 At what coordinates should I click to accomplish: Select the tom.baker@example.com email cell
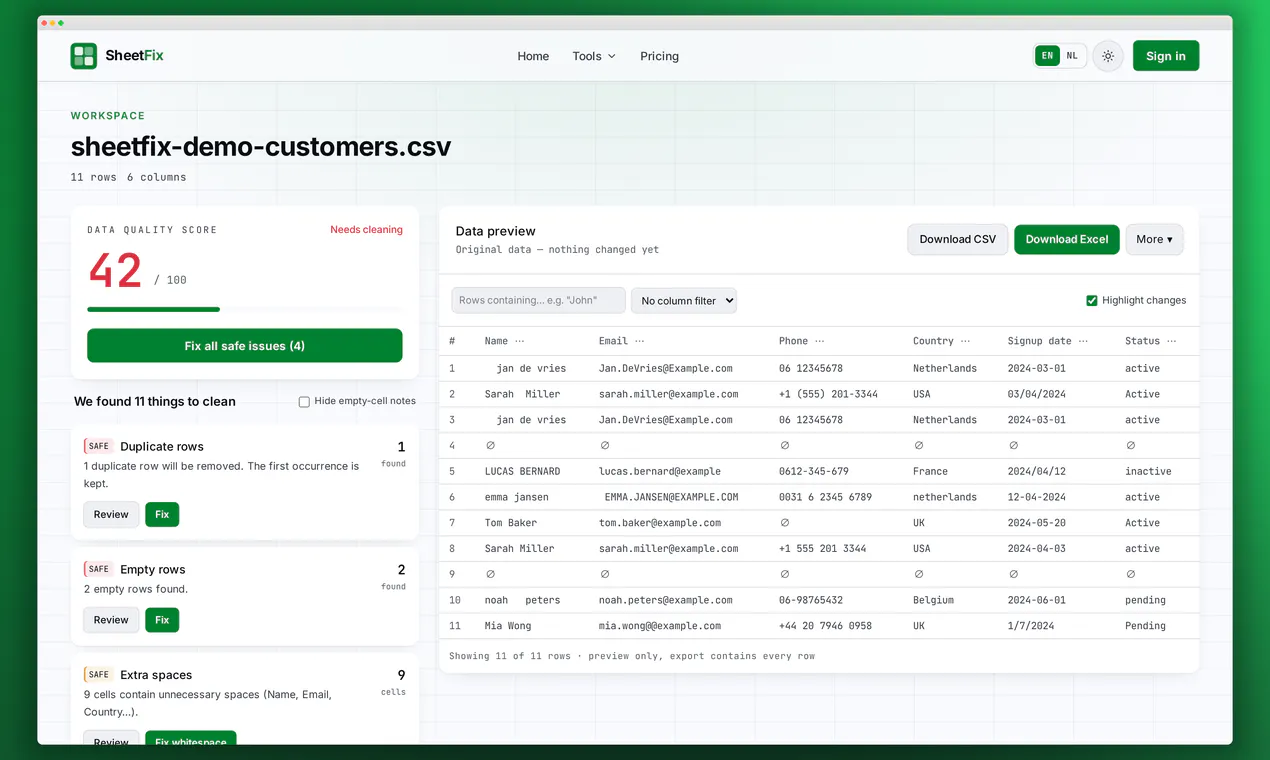660,523
